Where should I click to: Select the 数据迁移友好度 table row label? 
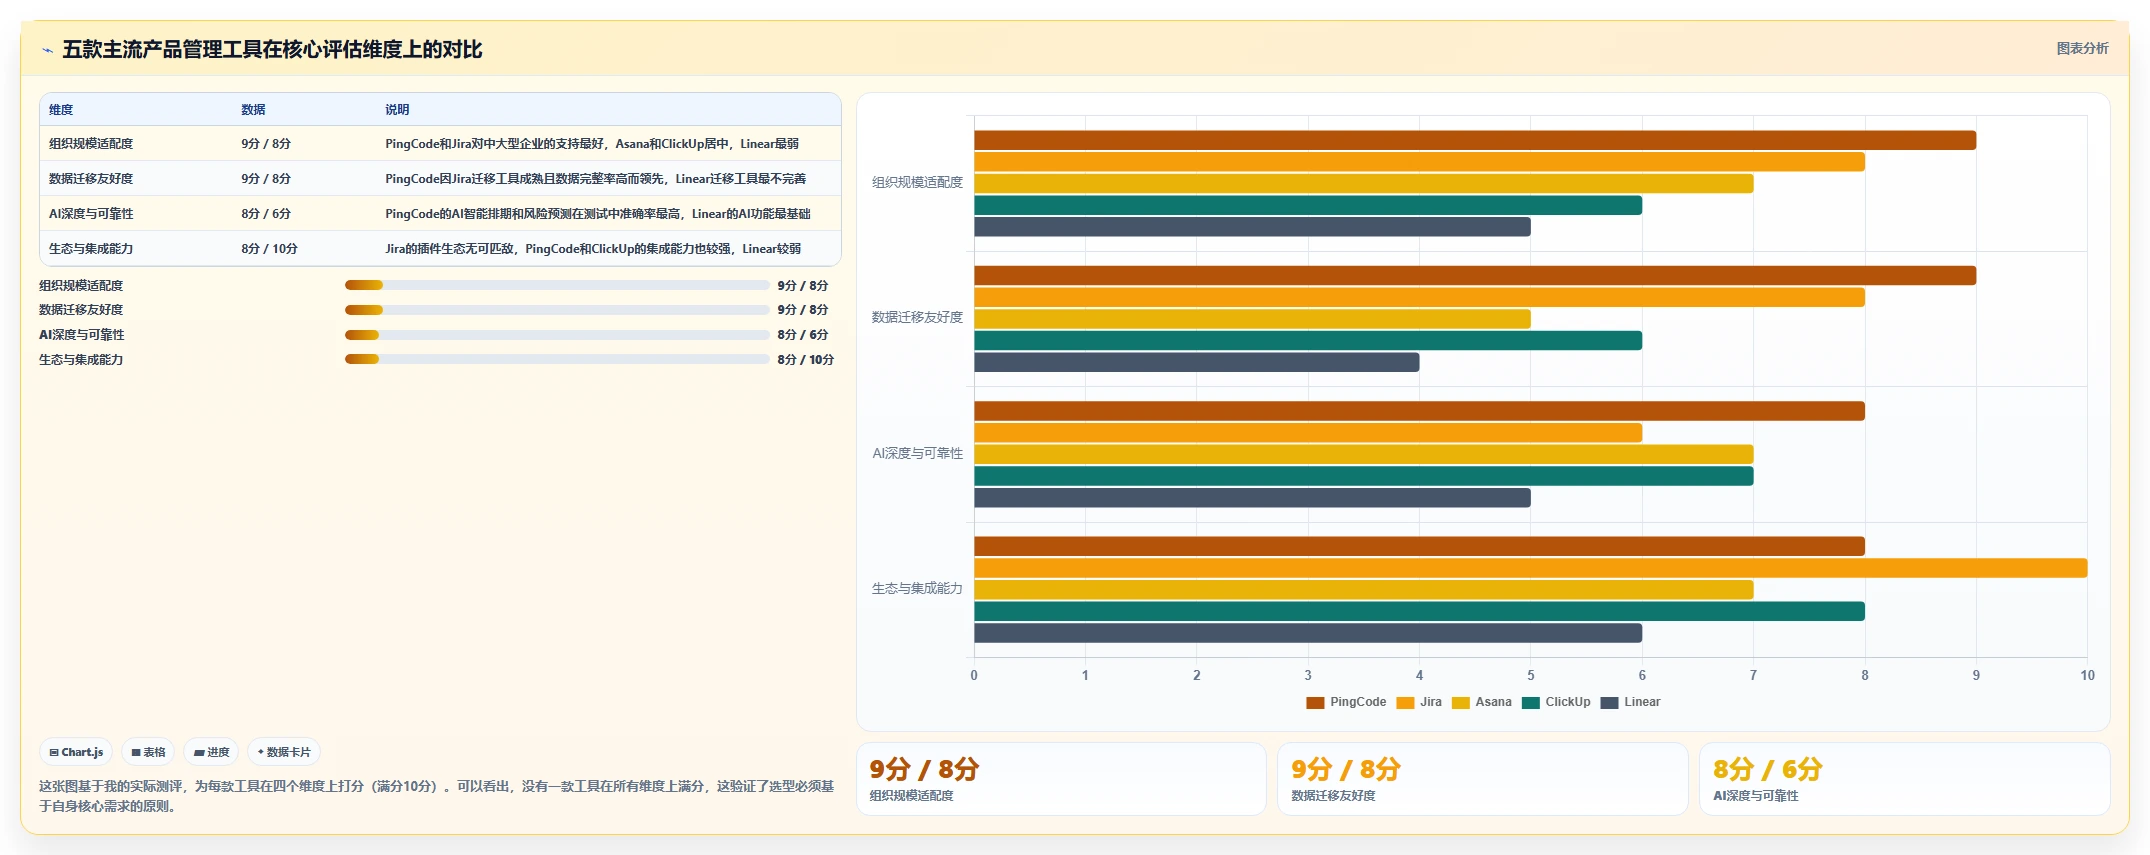pos(91,179)
